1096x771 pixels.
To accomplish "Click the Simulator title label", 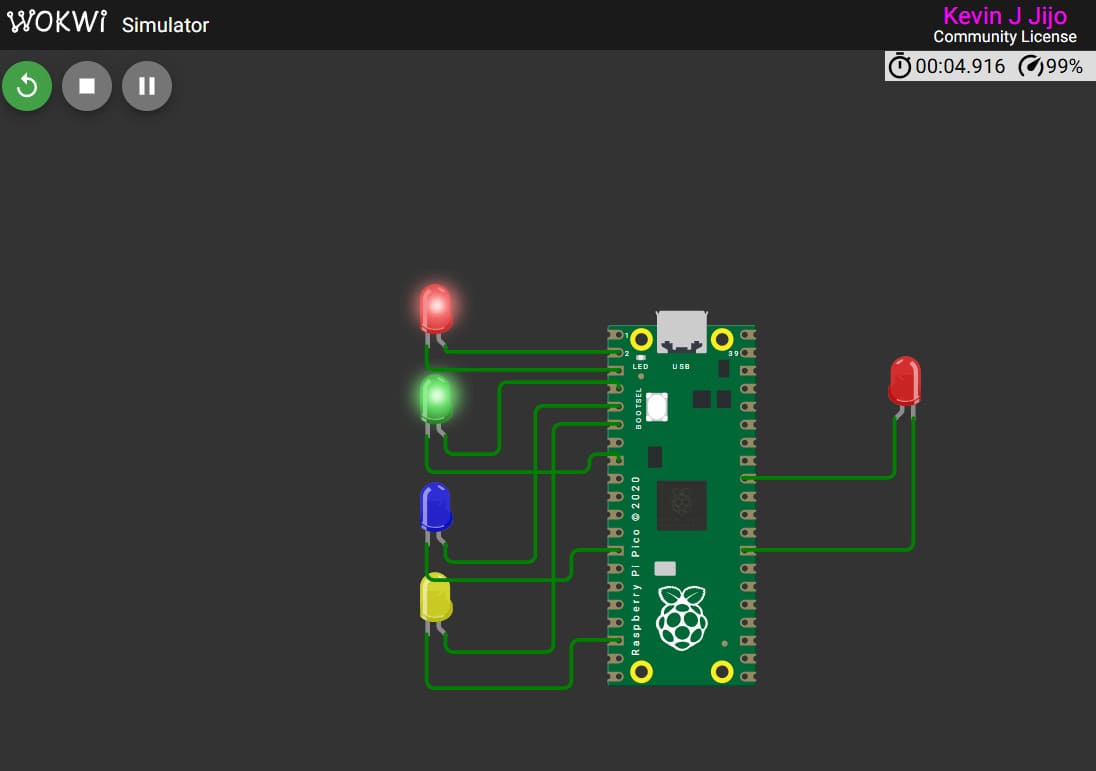I will pos(165,26).
